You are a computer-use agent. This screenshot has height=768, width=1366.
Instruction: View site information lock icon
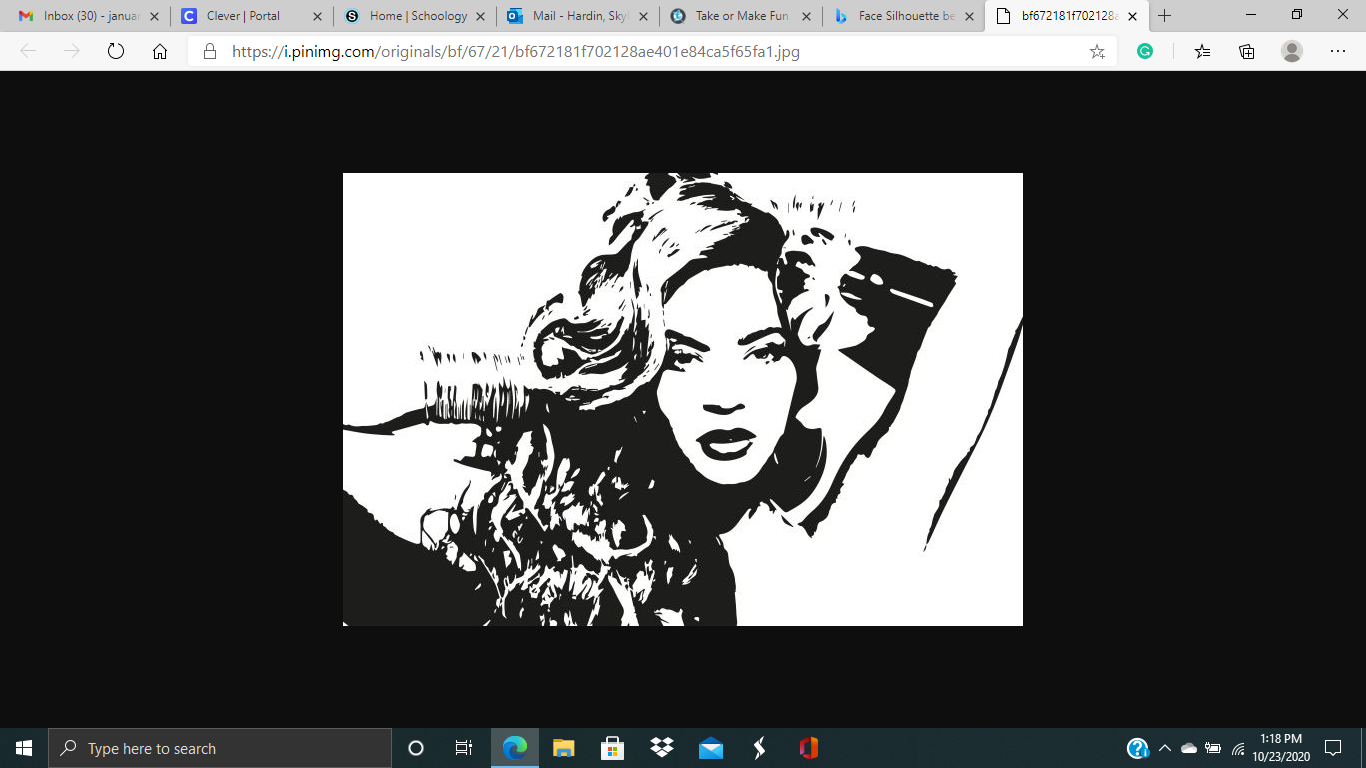[210, 52]
